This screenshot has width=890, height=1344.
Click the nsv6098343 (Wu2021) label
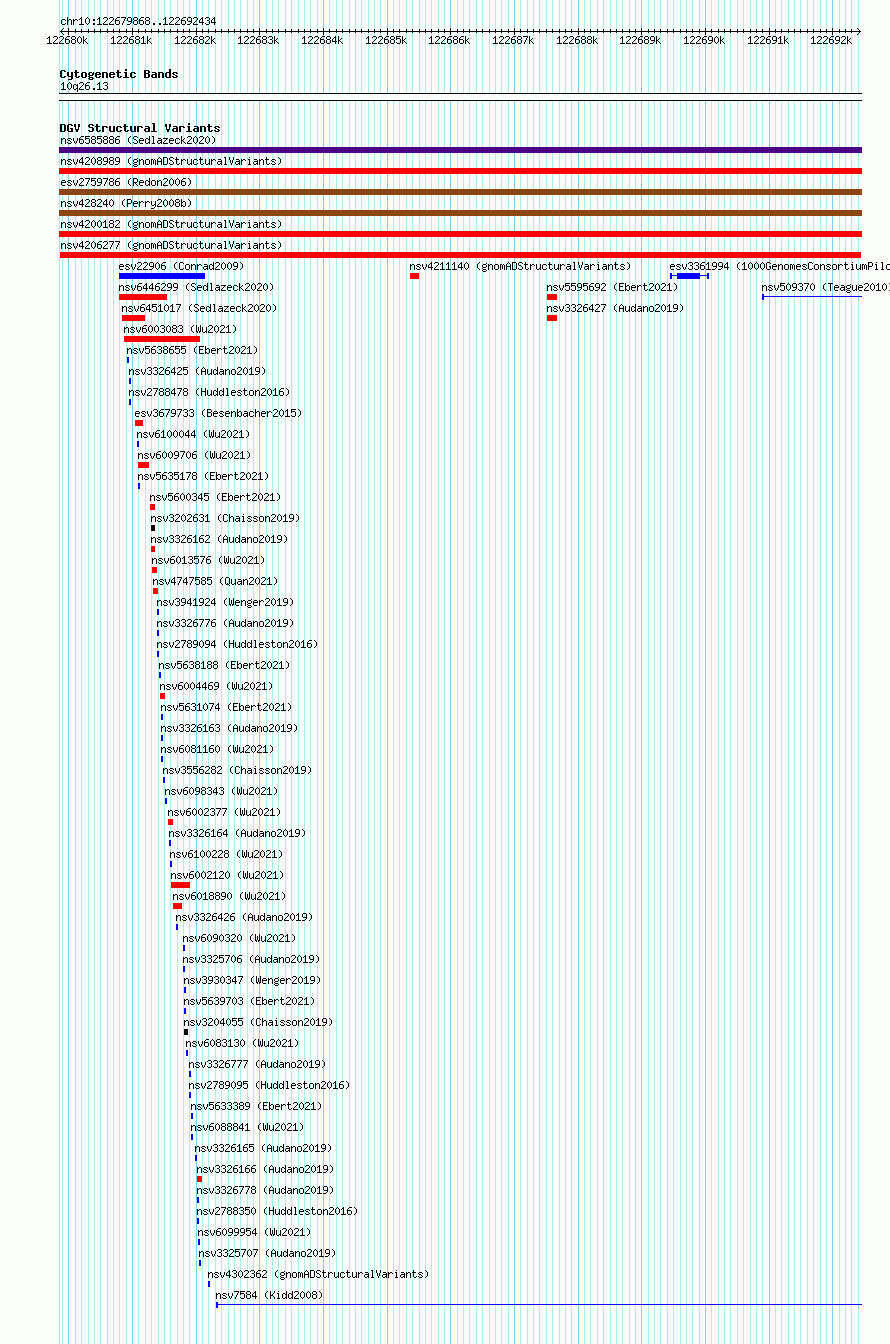222,791
